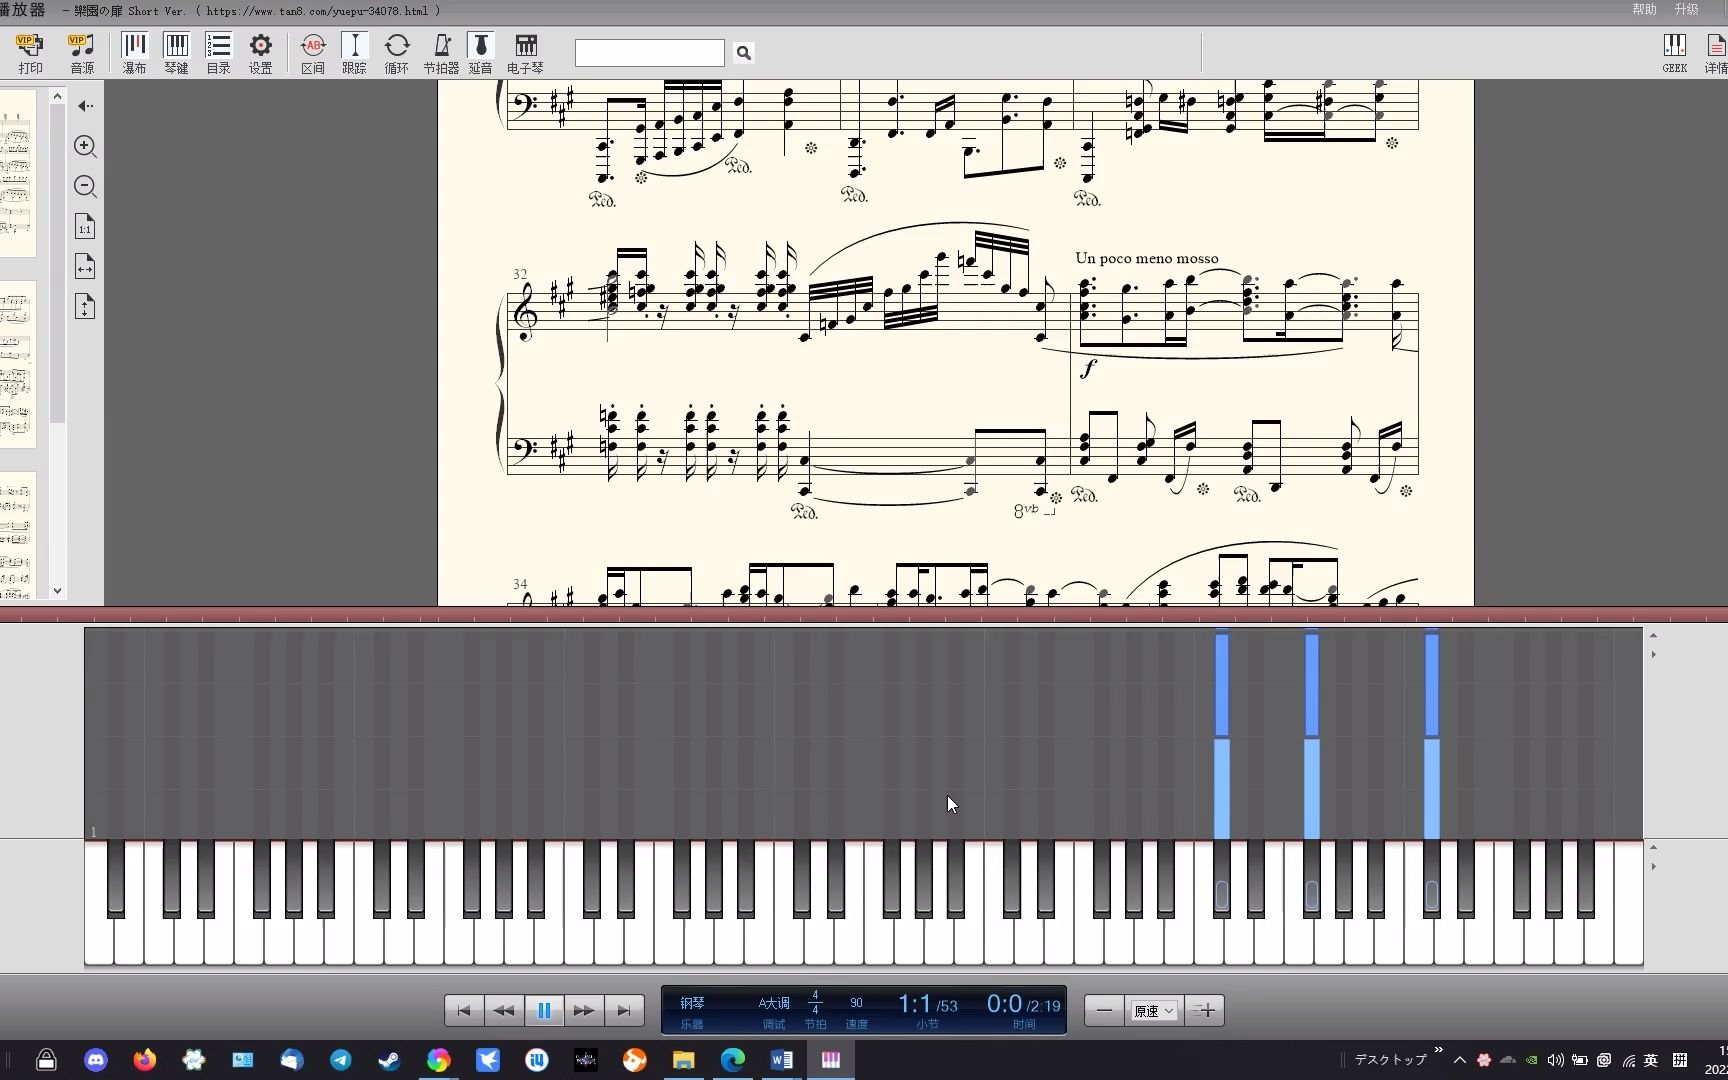
Task: Select the first page thumbnail
Action: point(17,173)
